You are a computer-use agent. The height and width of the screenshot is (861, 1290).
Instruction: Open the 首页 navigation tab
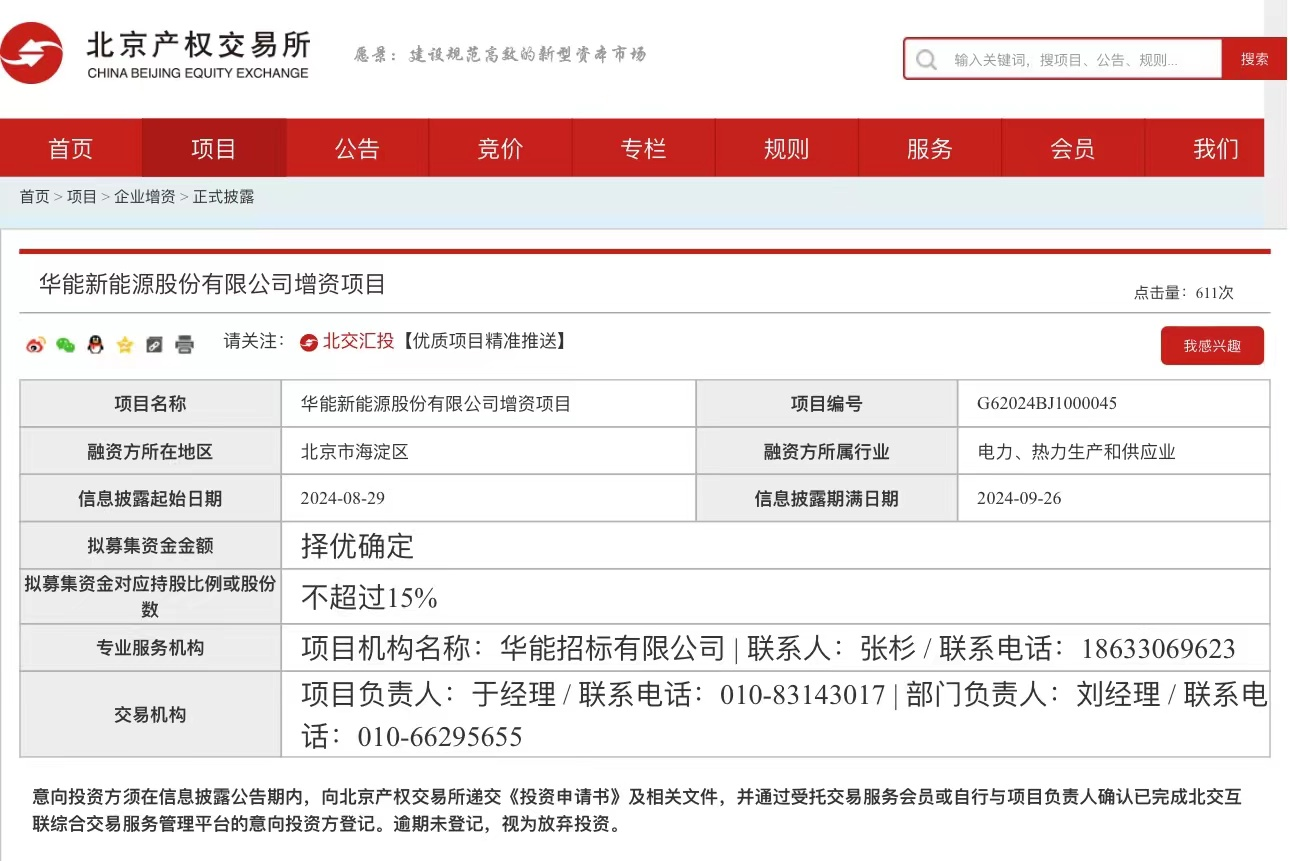click(71, 149)
